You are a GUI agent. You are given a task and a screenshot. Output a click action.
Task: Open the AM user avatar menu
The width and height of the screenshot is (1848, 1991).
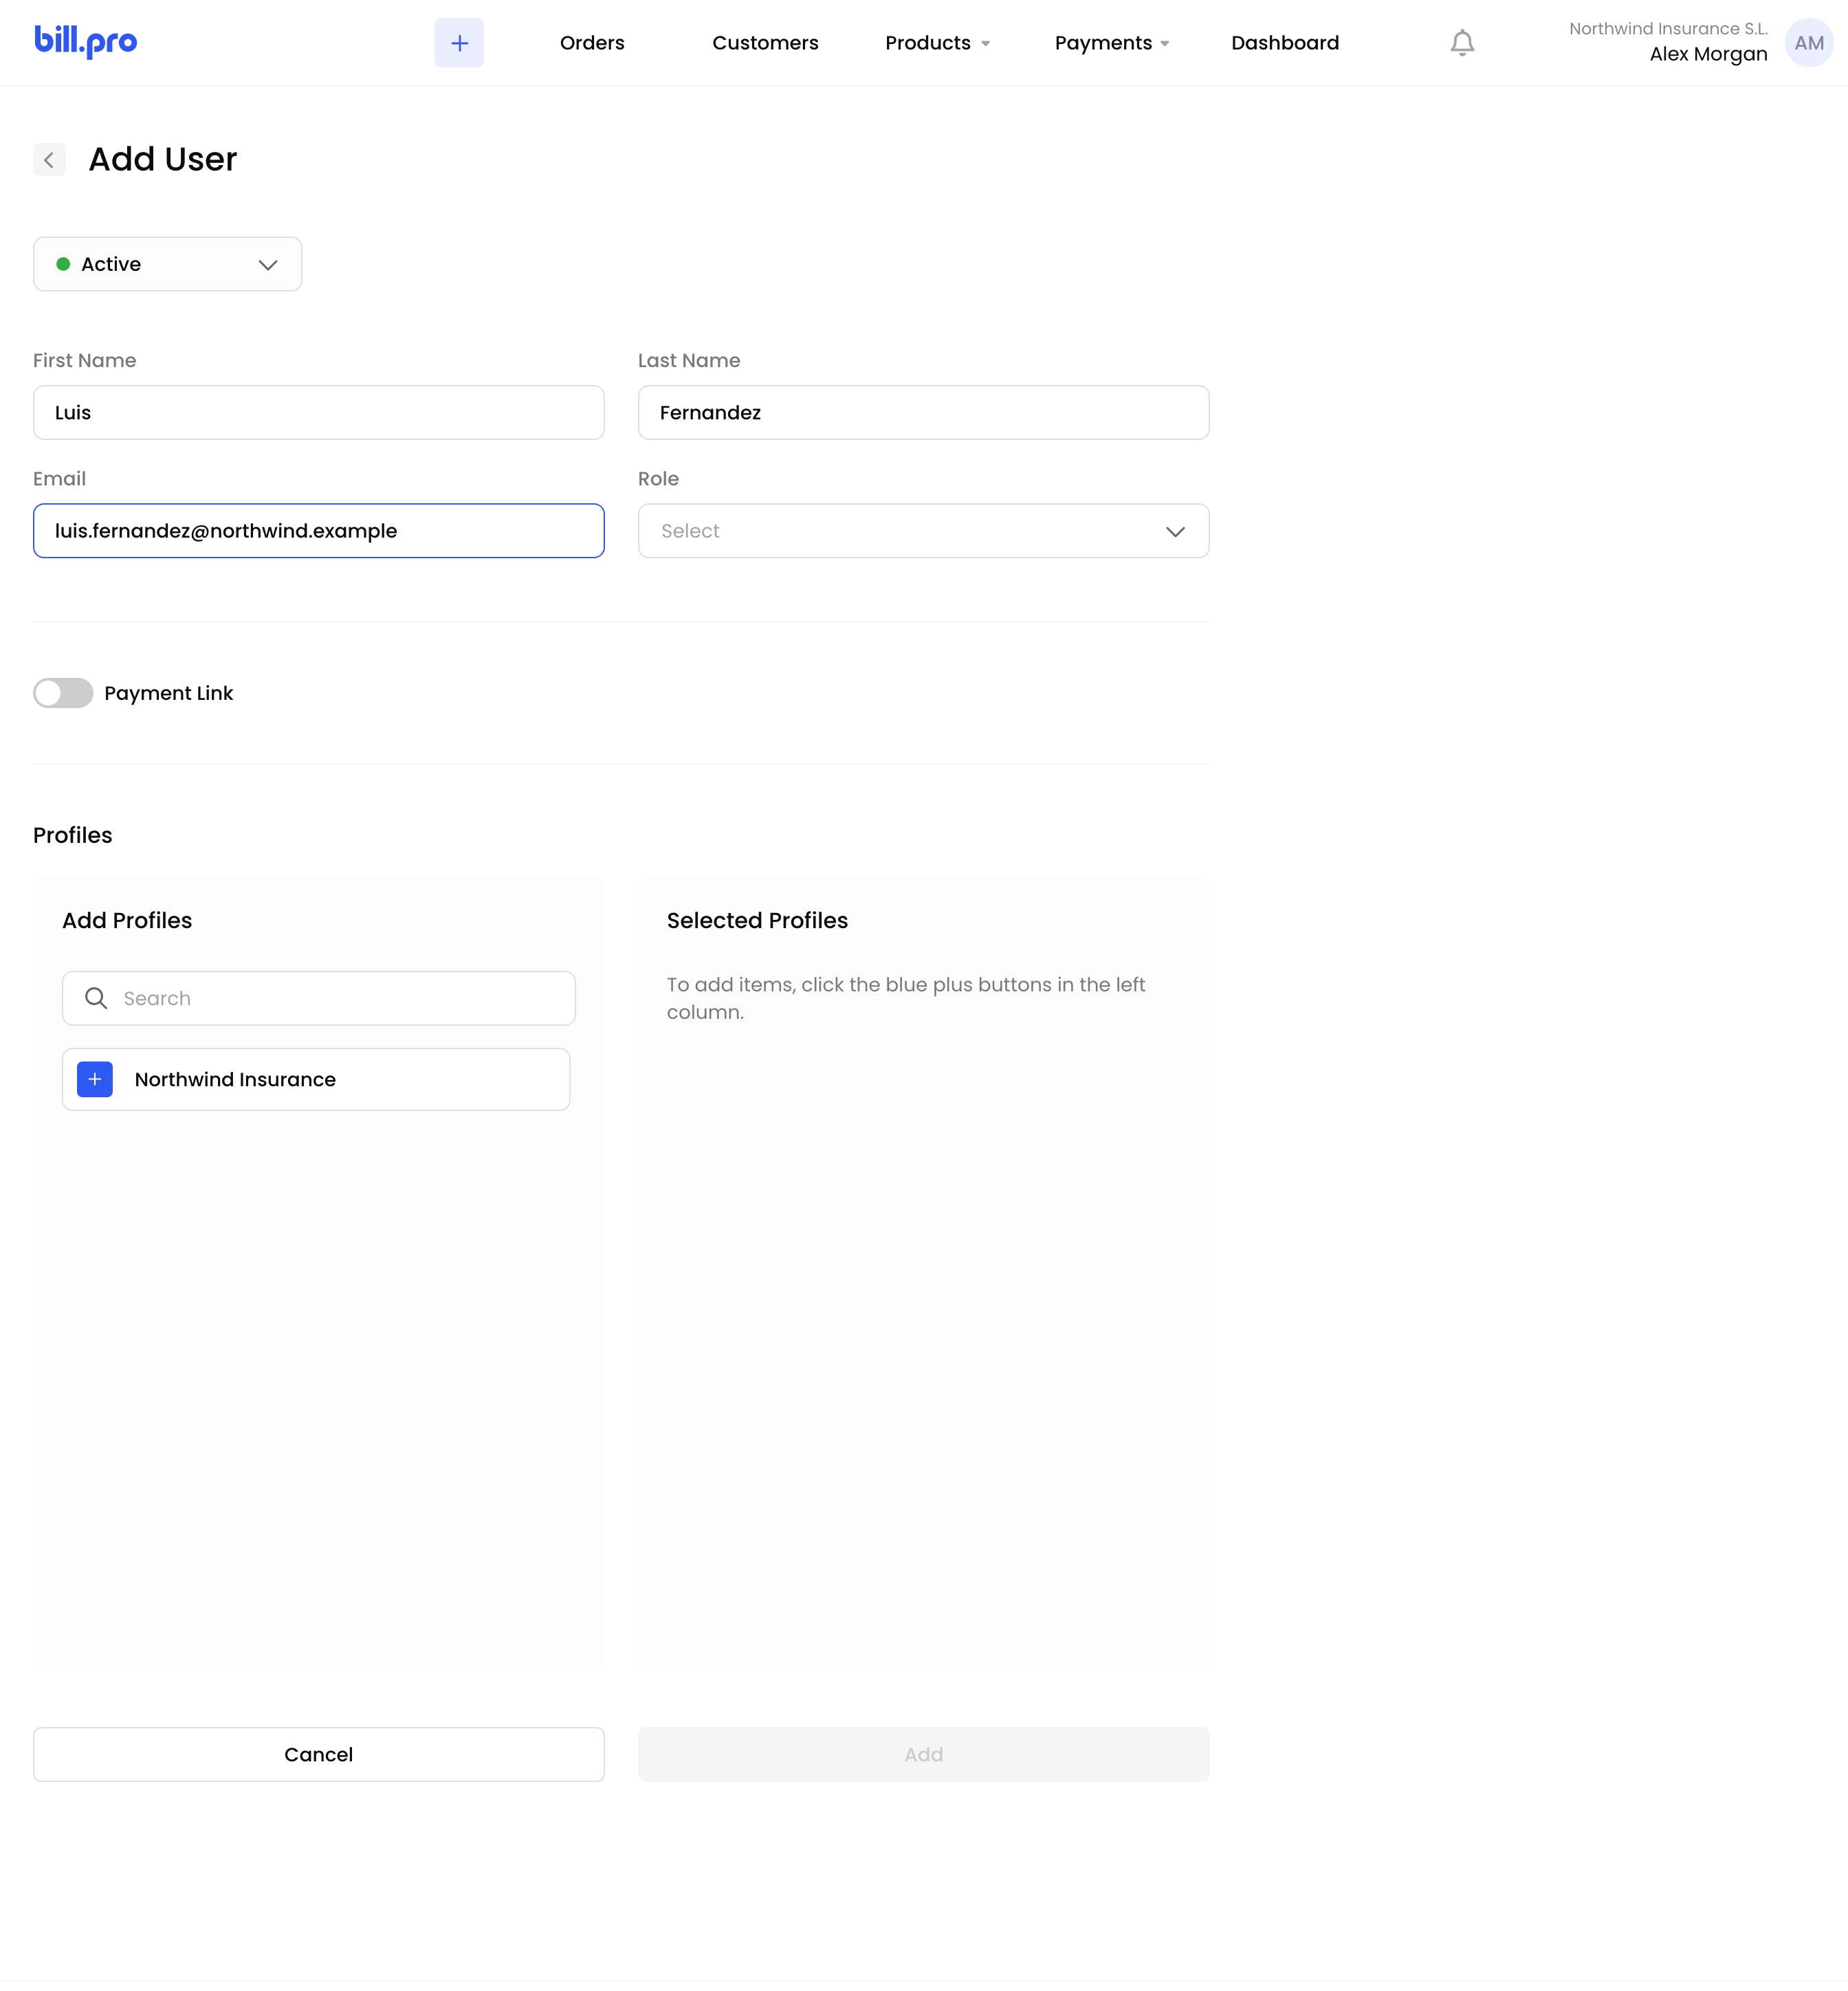[1809, 43]
